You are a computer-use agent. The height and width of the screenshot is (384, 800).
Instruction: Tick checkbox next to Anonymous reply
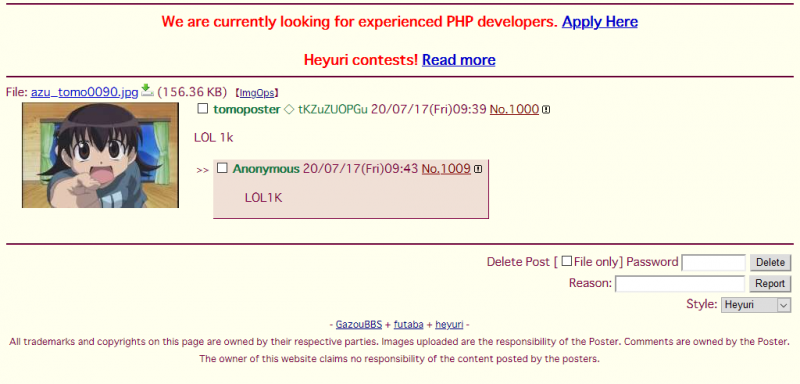tap(222, 168)
